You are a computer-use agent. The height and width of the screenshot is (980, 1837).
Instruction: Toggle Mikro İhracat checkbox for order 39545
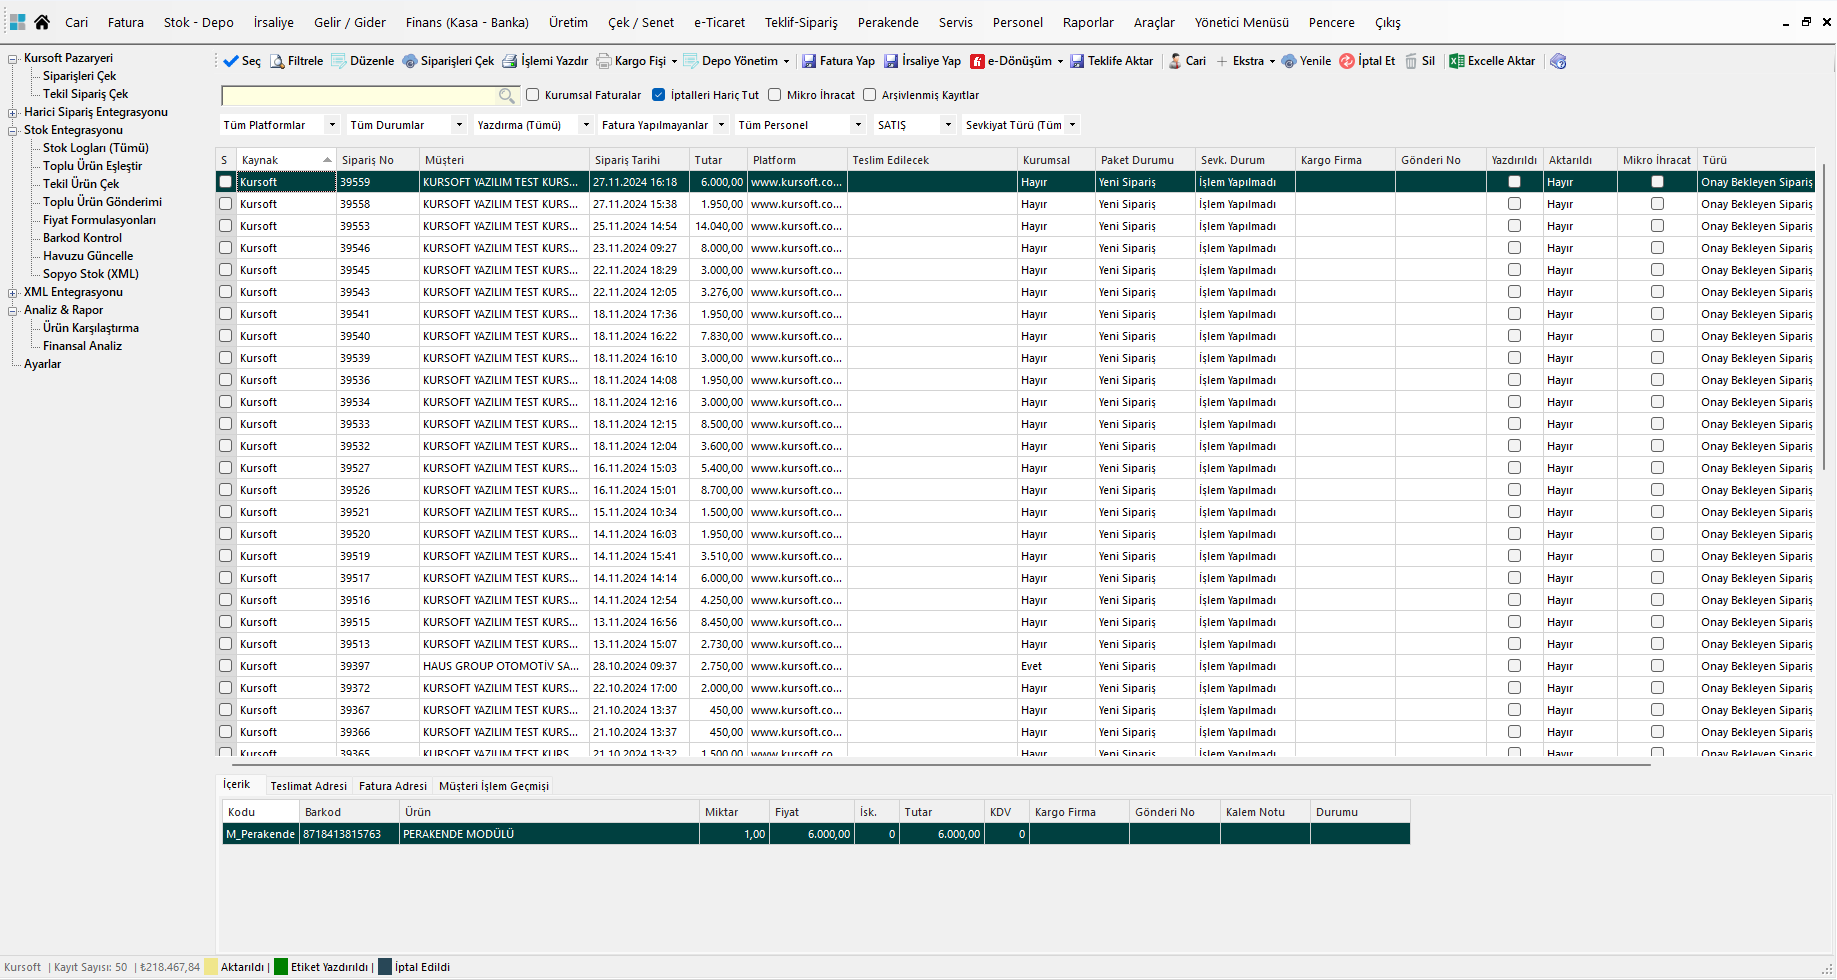1657,270
